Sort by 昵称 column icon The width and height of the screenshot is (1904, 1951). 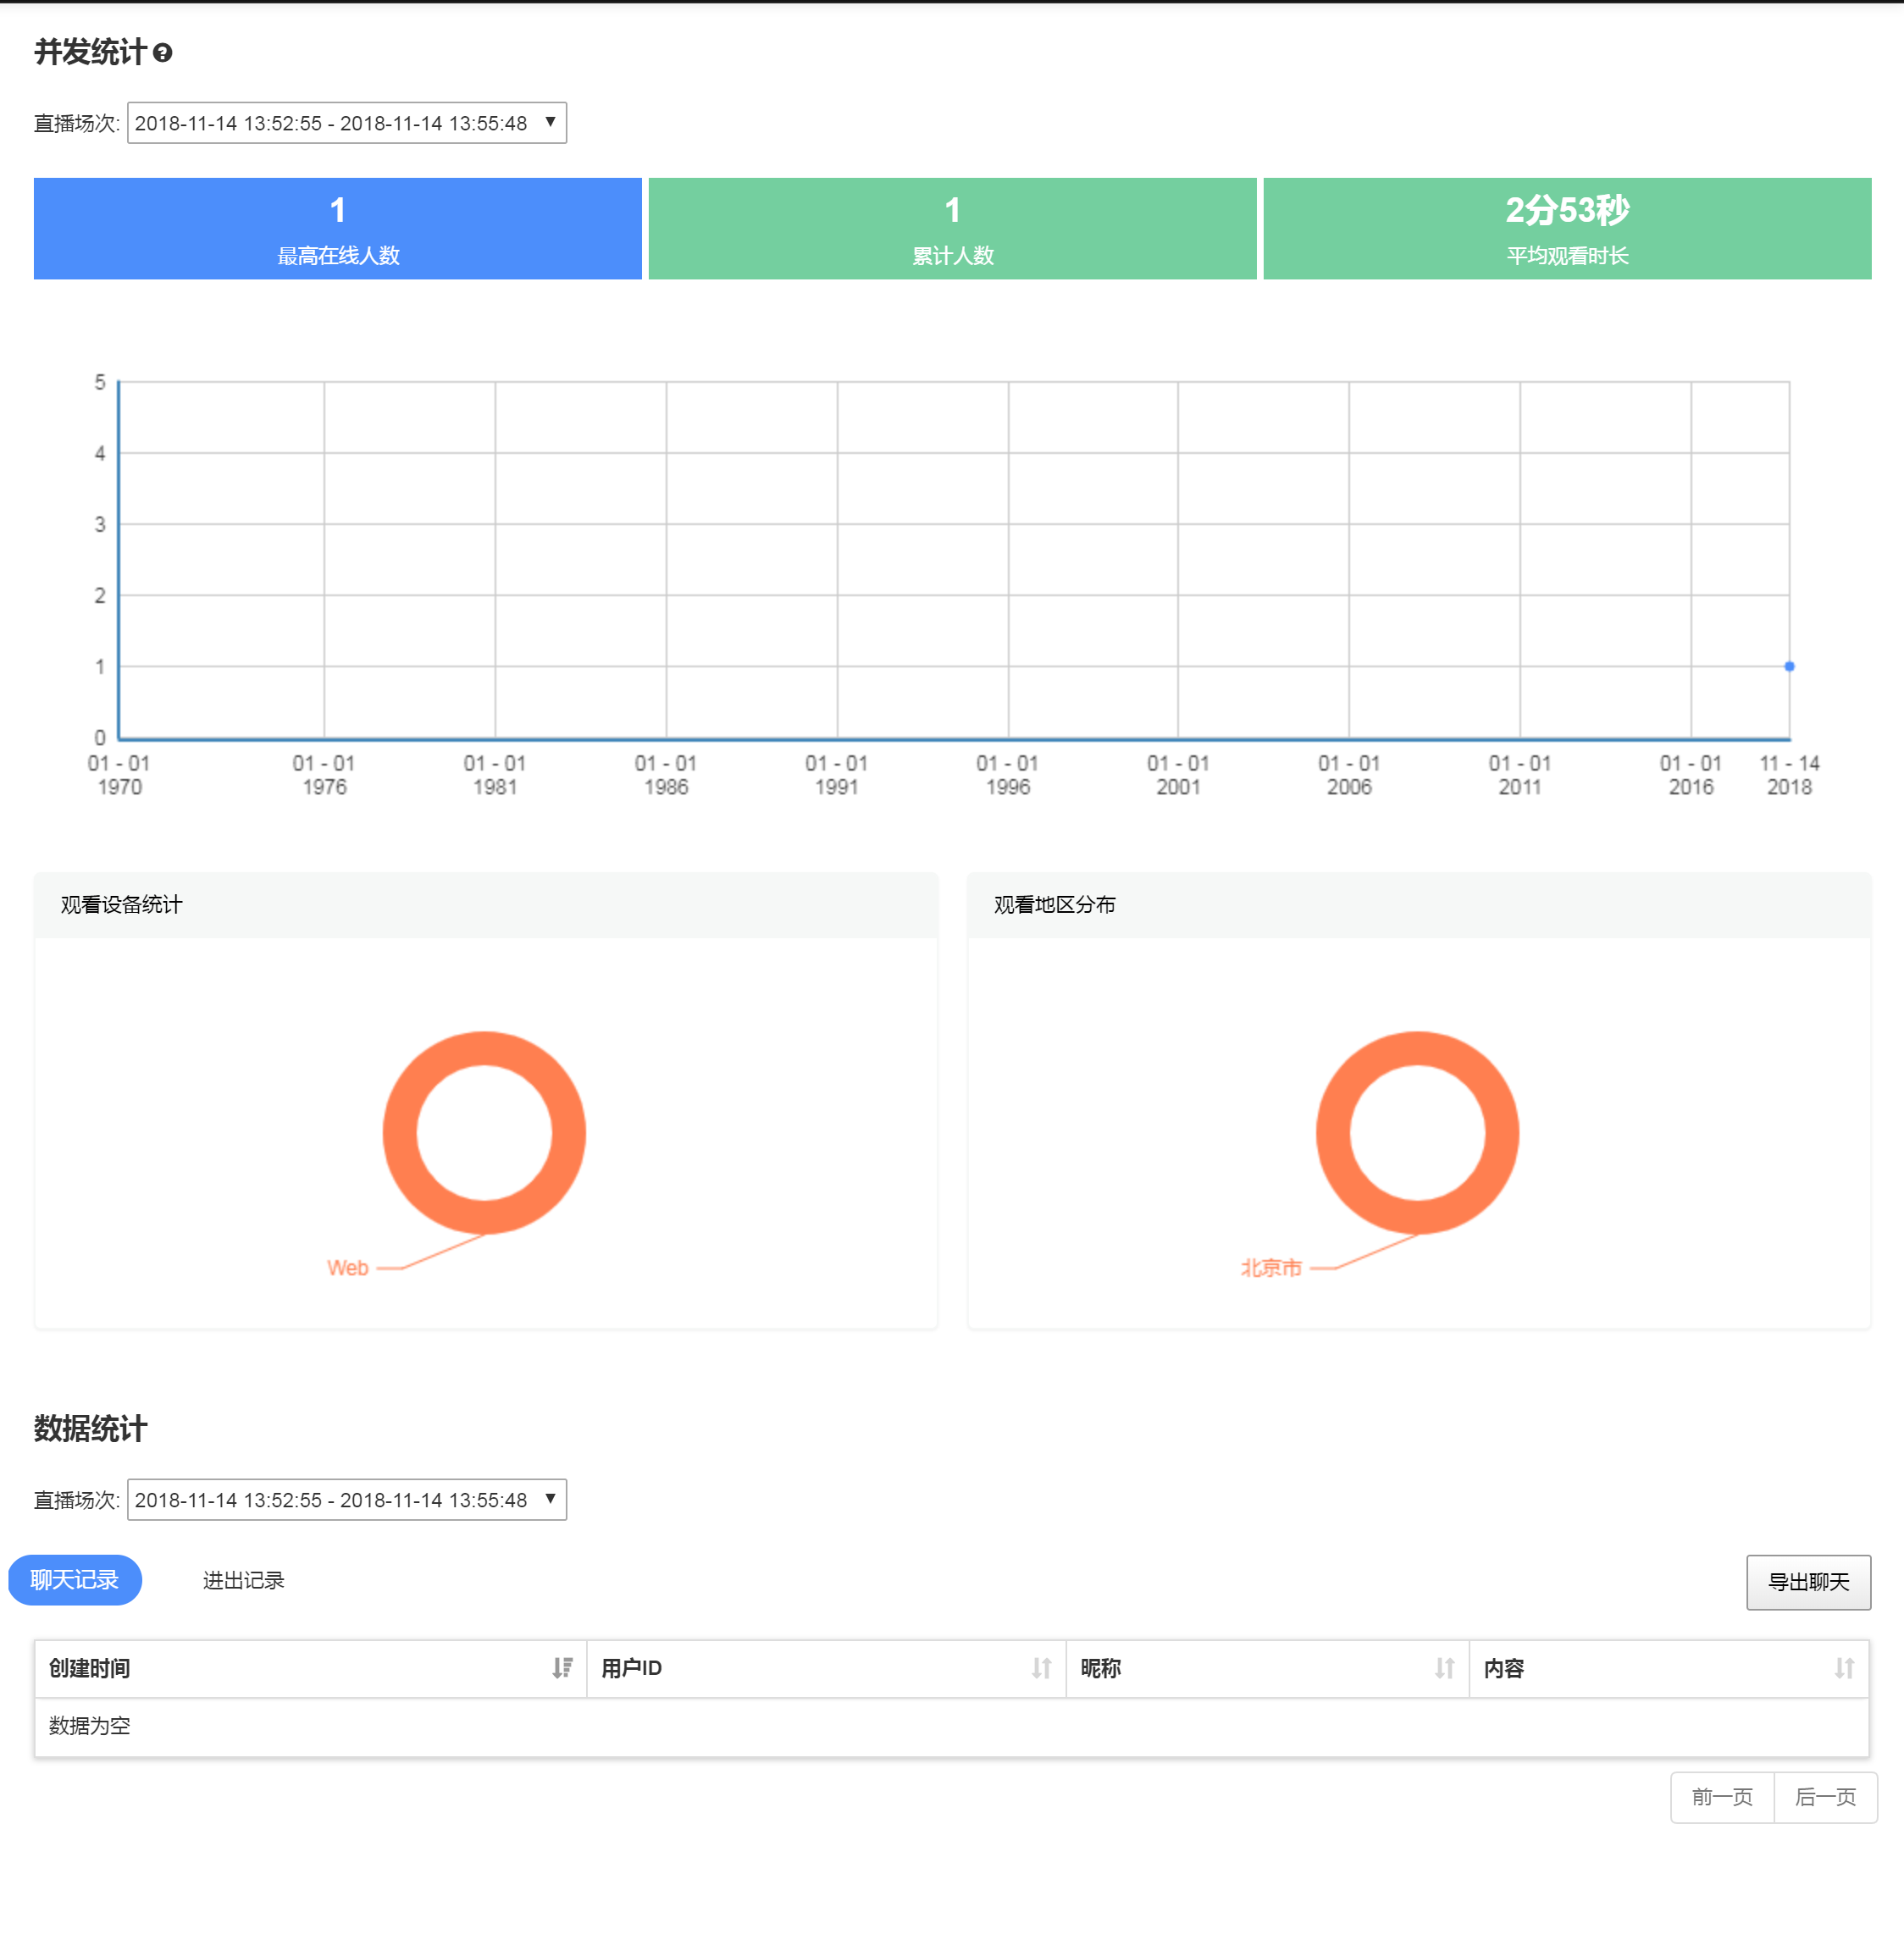click(x=1444, y=1668)
